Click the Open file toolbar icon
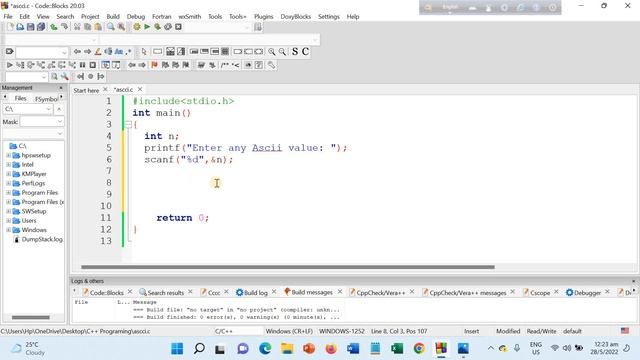 (20, 27)
